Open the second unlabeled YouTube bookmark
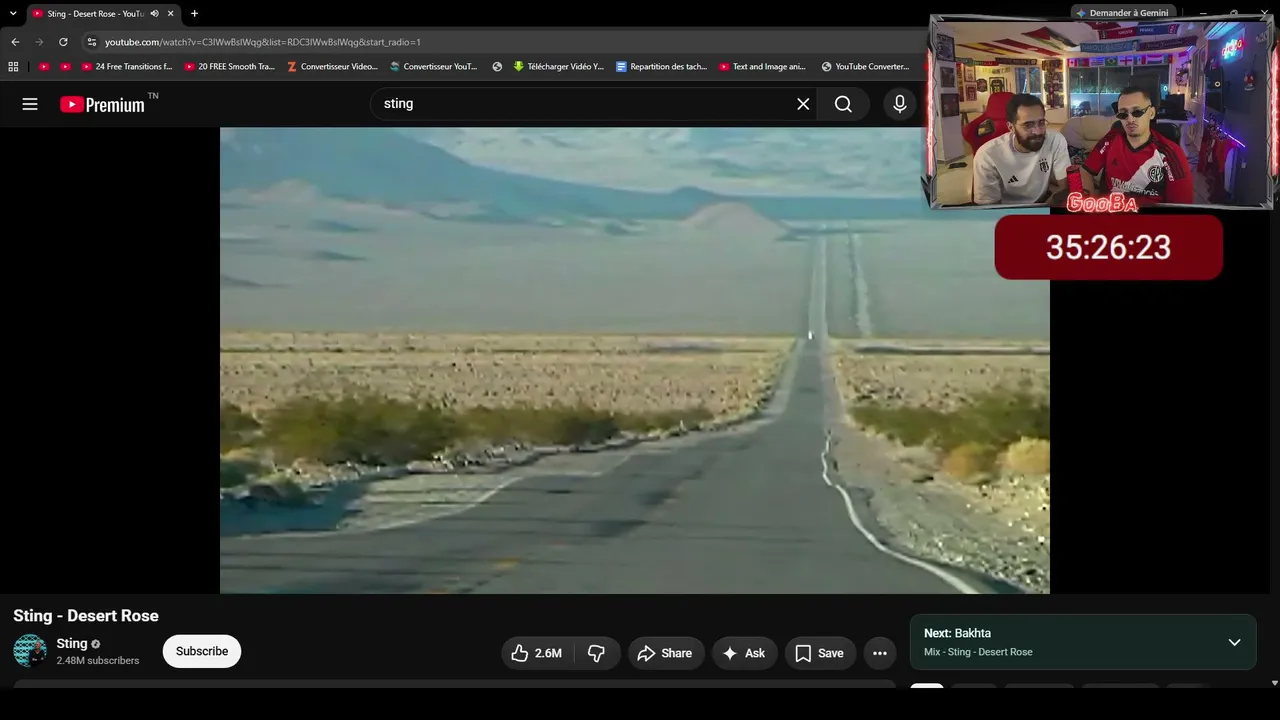Viewport: 1280px width, 720px height. tap(66, 67)
